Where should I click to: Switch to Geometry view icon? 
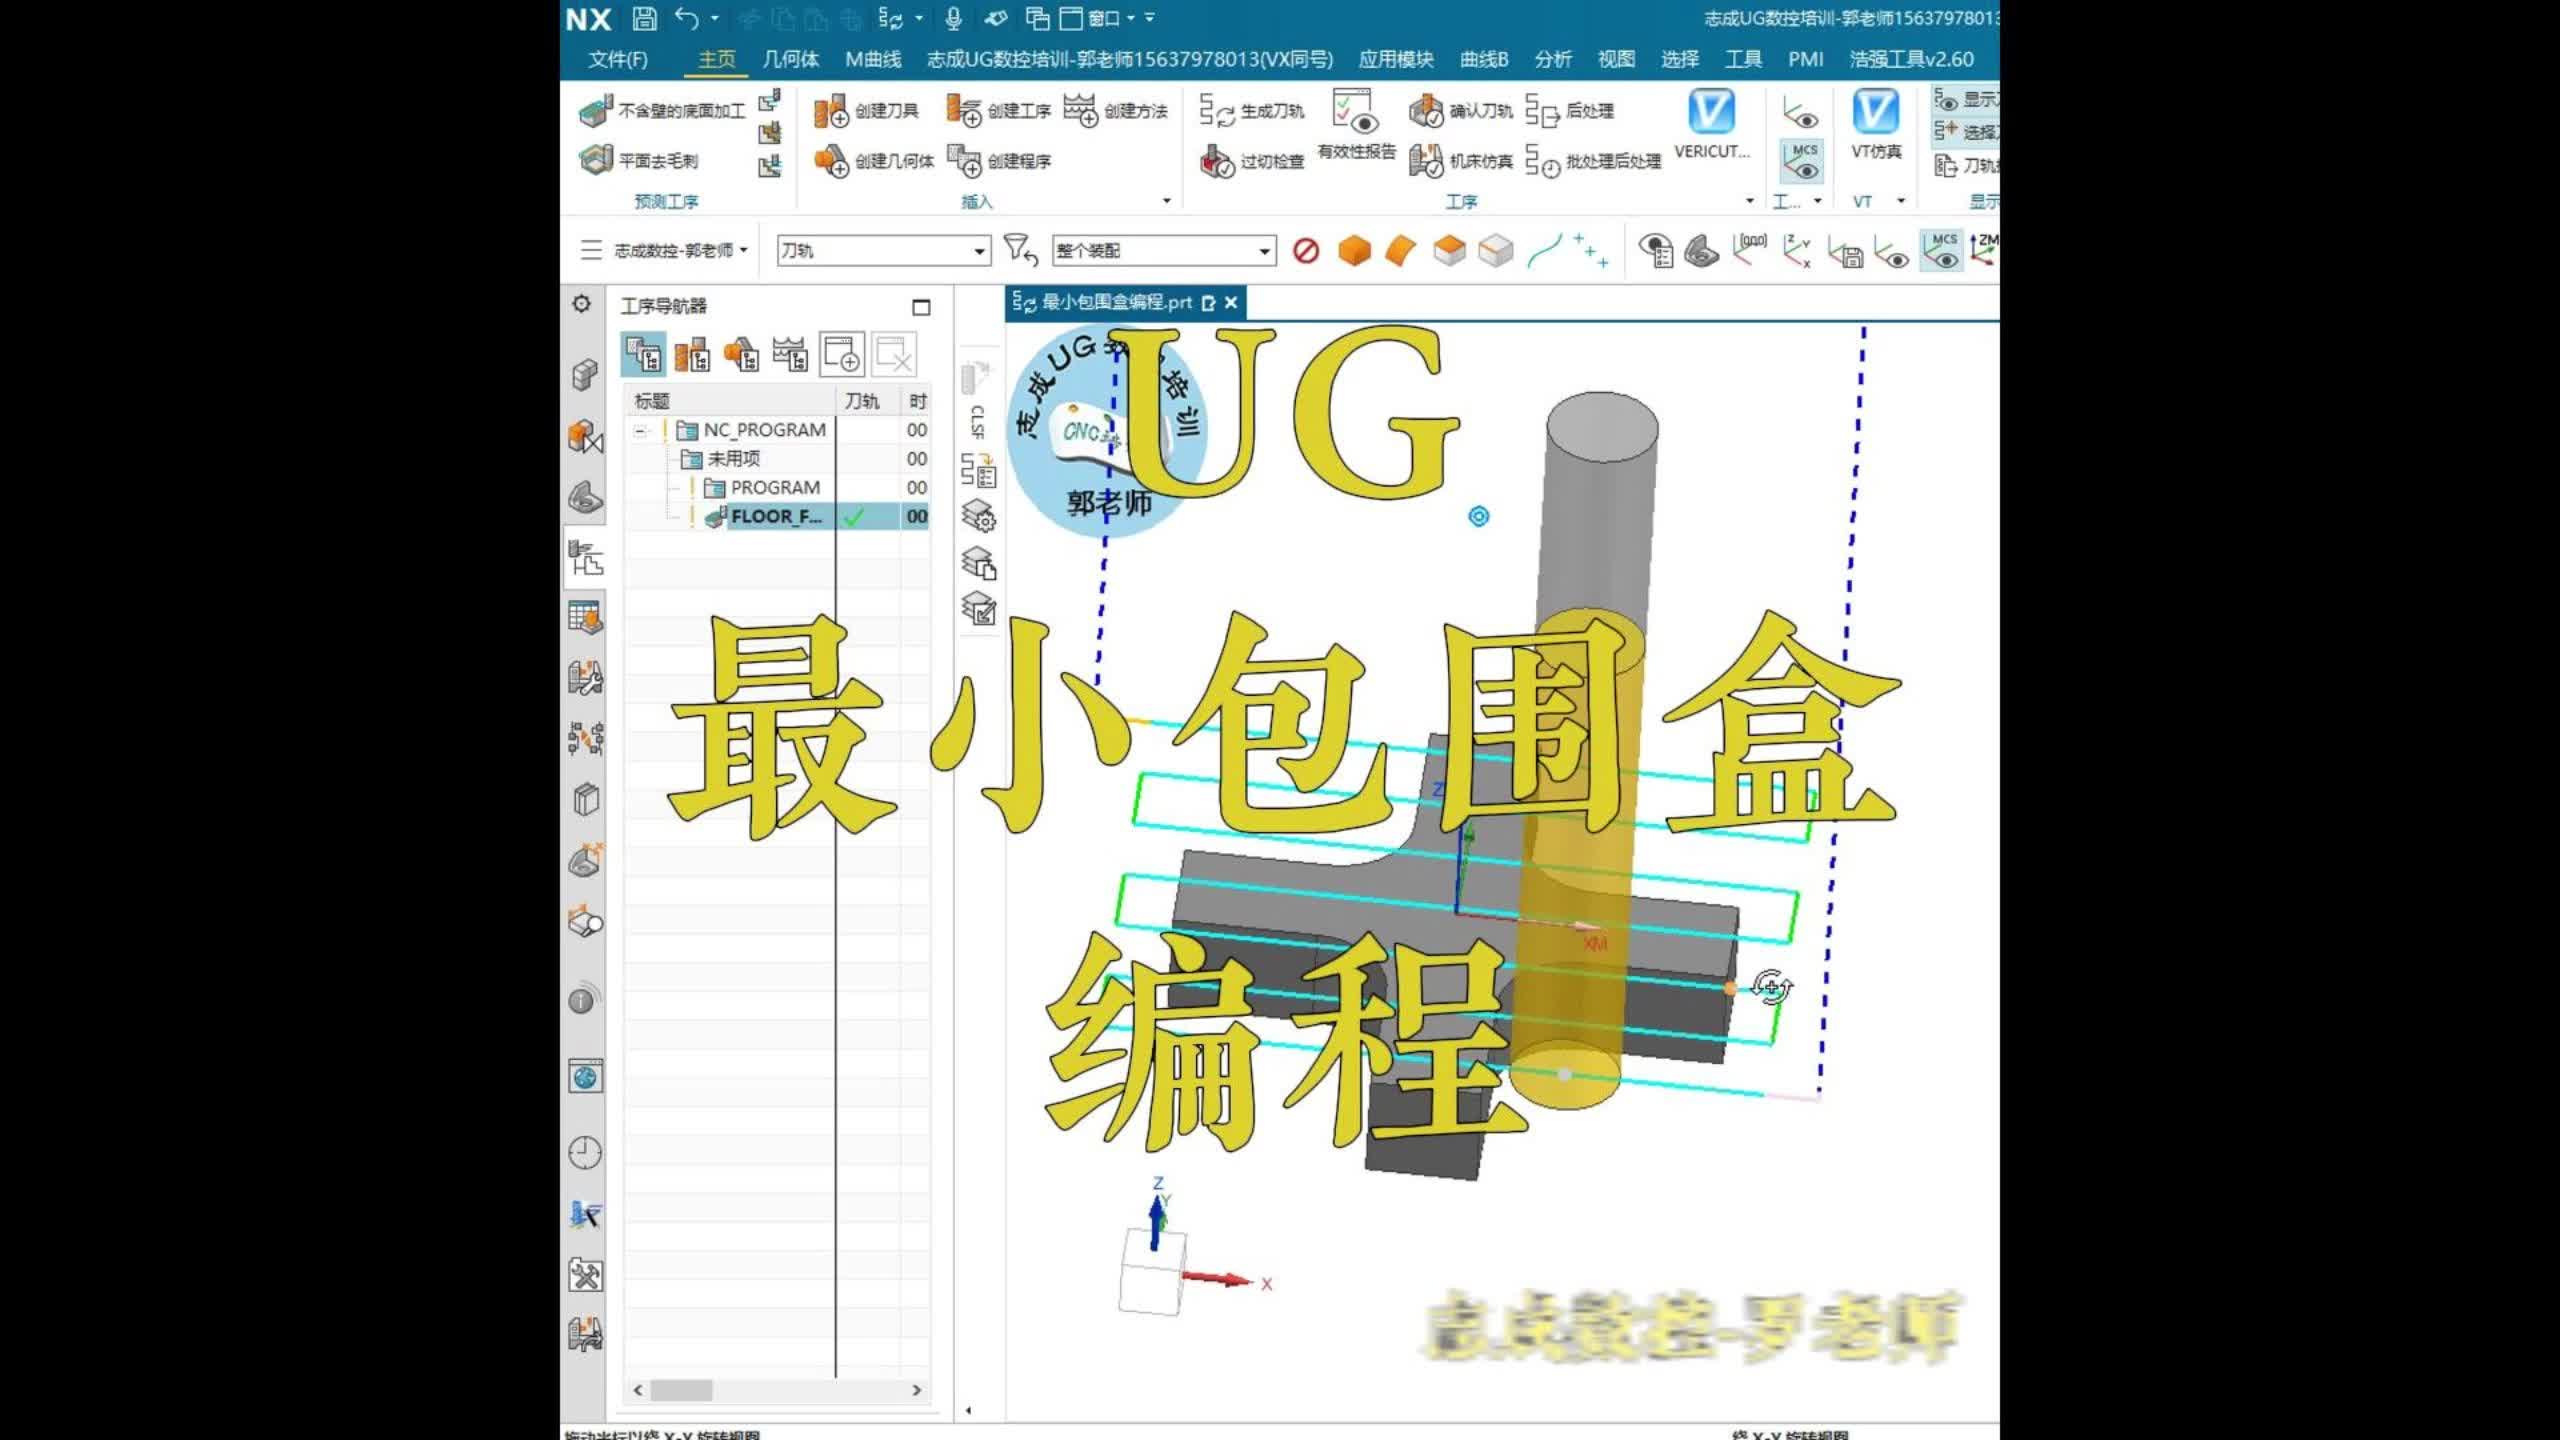coord(741,354)
